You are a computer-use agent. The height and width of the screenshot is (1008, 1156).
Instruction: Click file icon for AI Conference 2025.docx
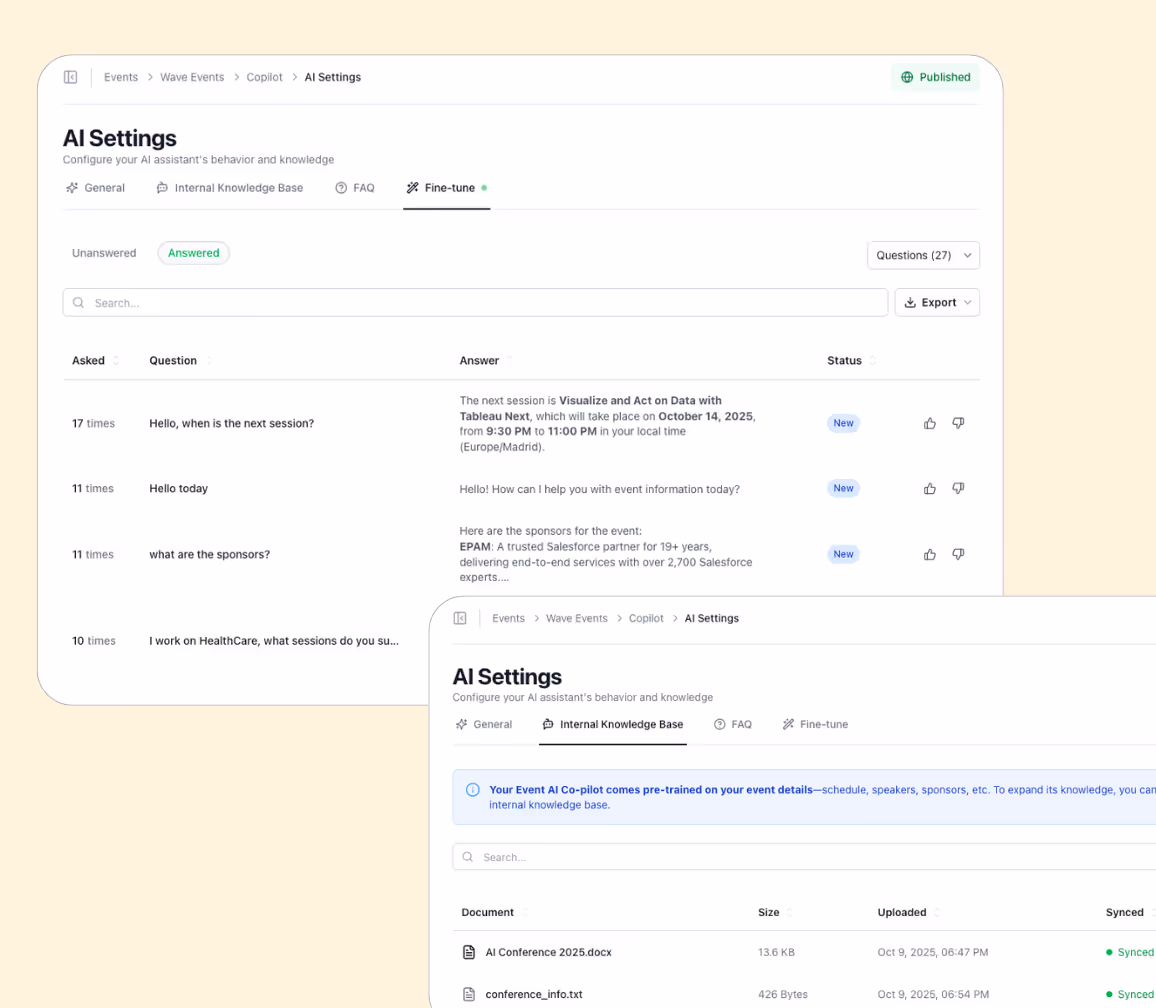point(469,952)
